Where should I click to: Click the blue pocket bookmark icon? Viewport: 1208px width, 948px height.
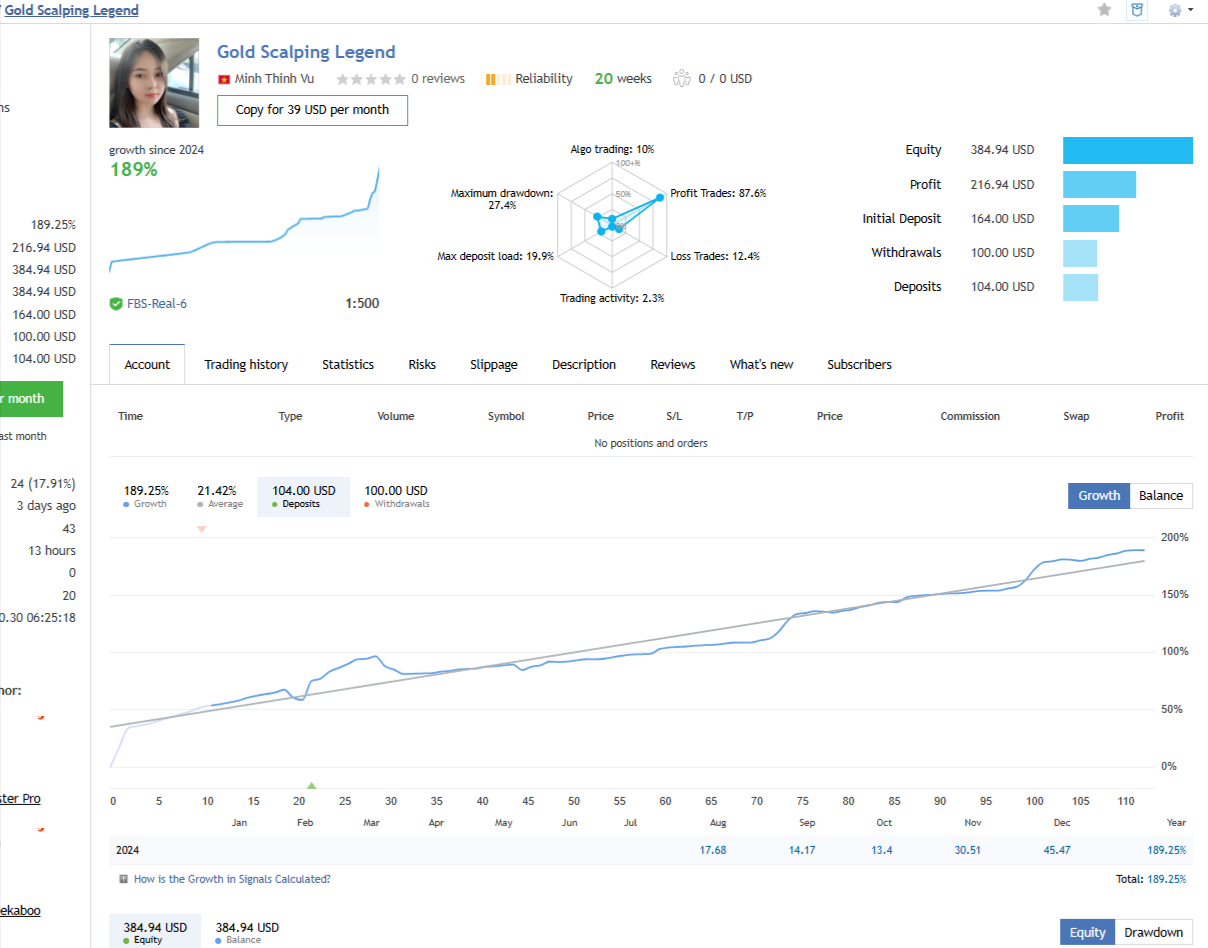(1137, 10)
